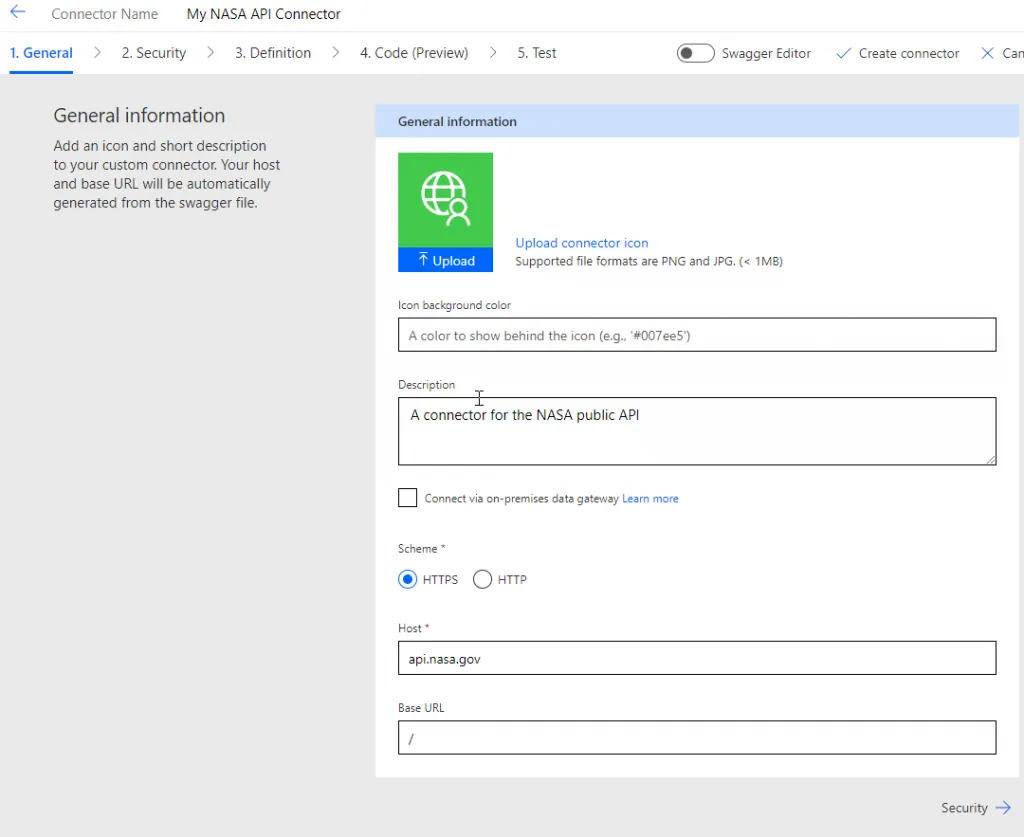
Task: Click the Cancel X icon
Action: 988,53
